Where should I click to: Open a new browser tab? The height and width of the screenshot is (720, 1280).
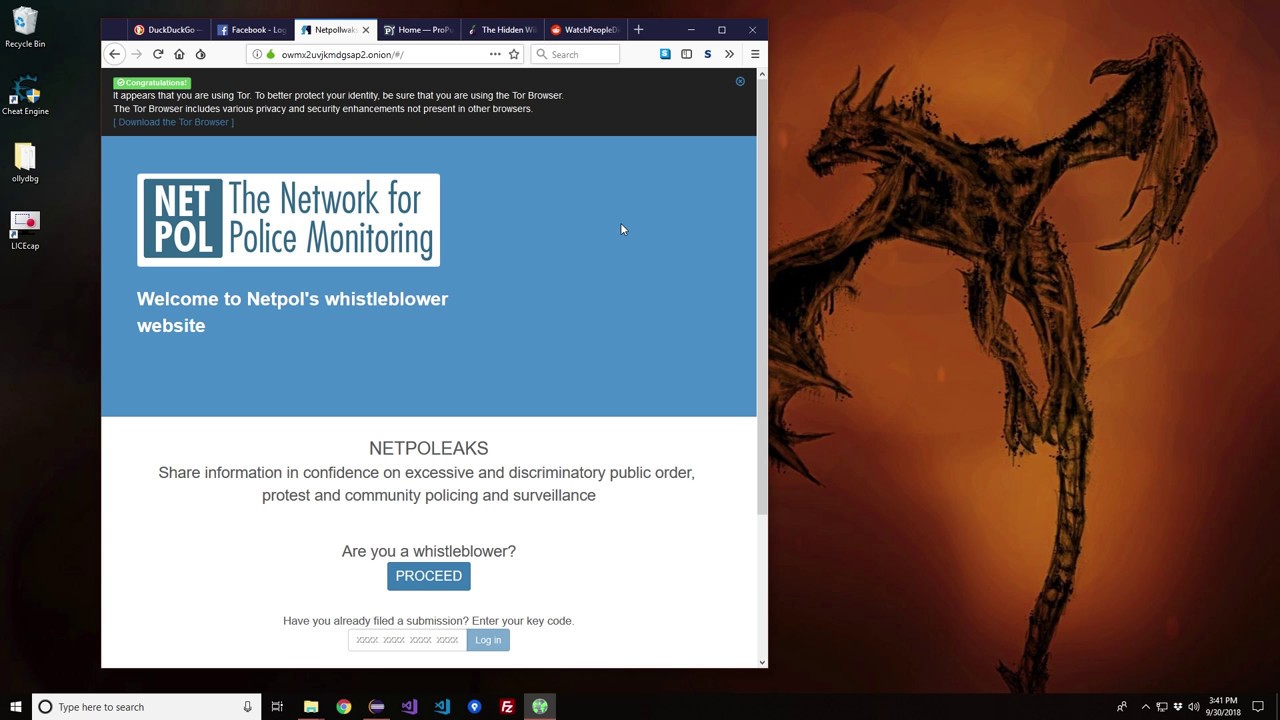point(639,30)
